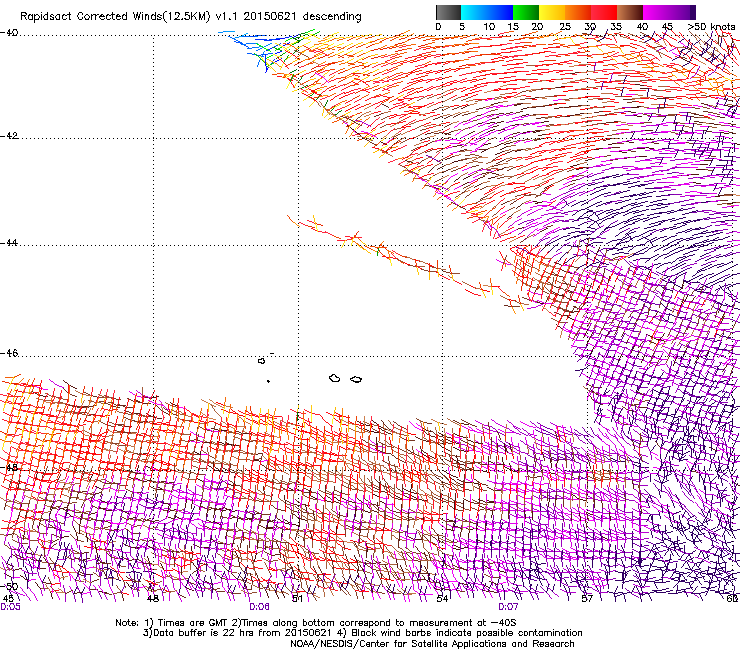Click the -44 latitude axis label
The image size is (740, 650).
[8, 243]
